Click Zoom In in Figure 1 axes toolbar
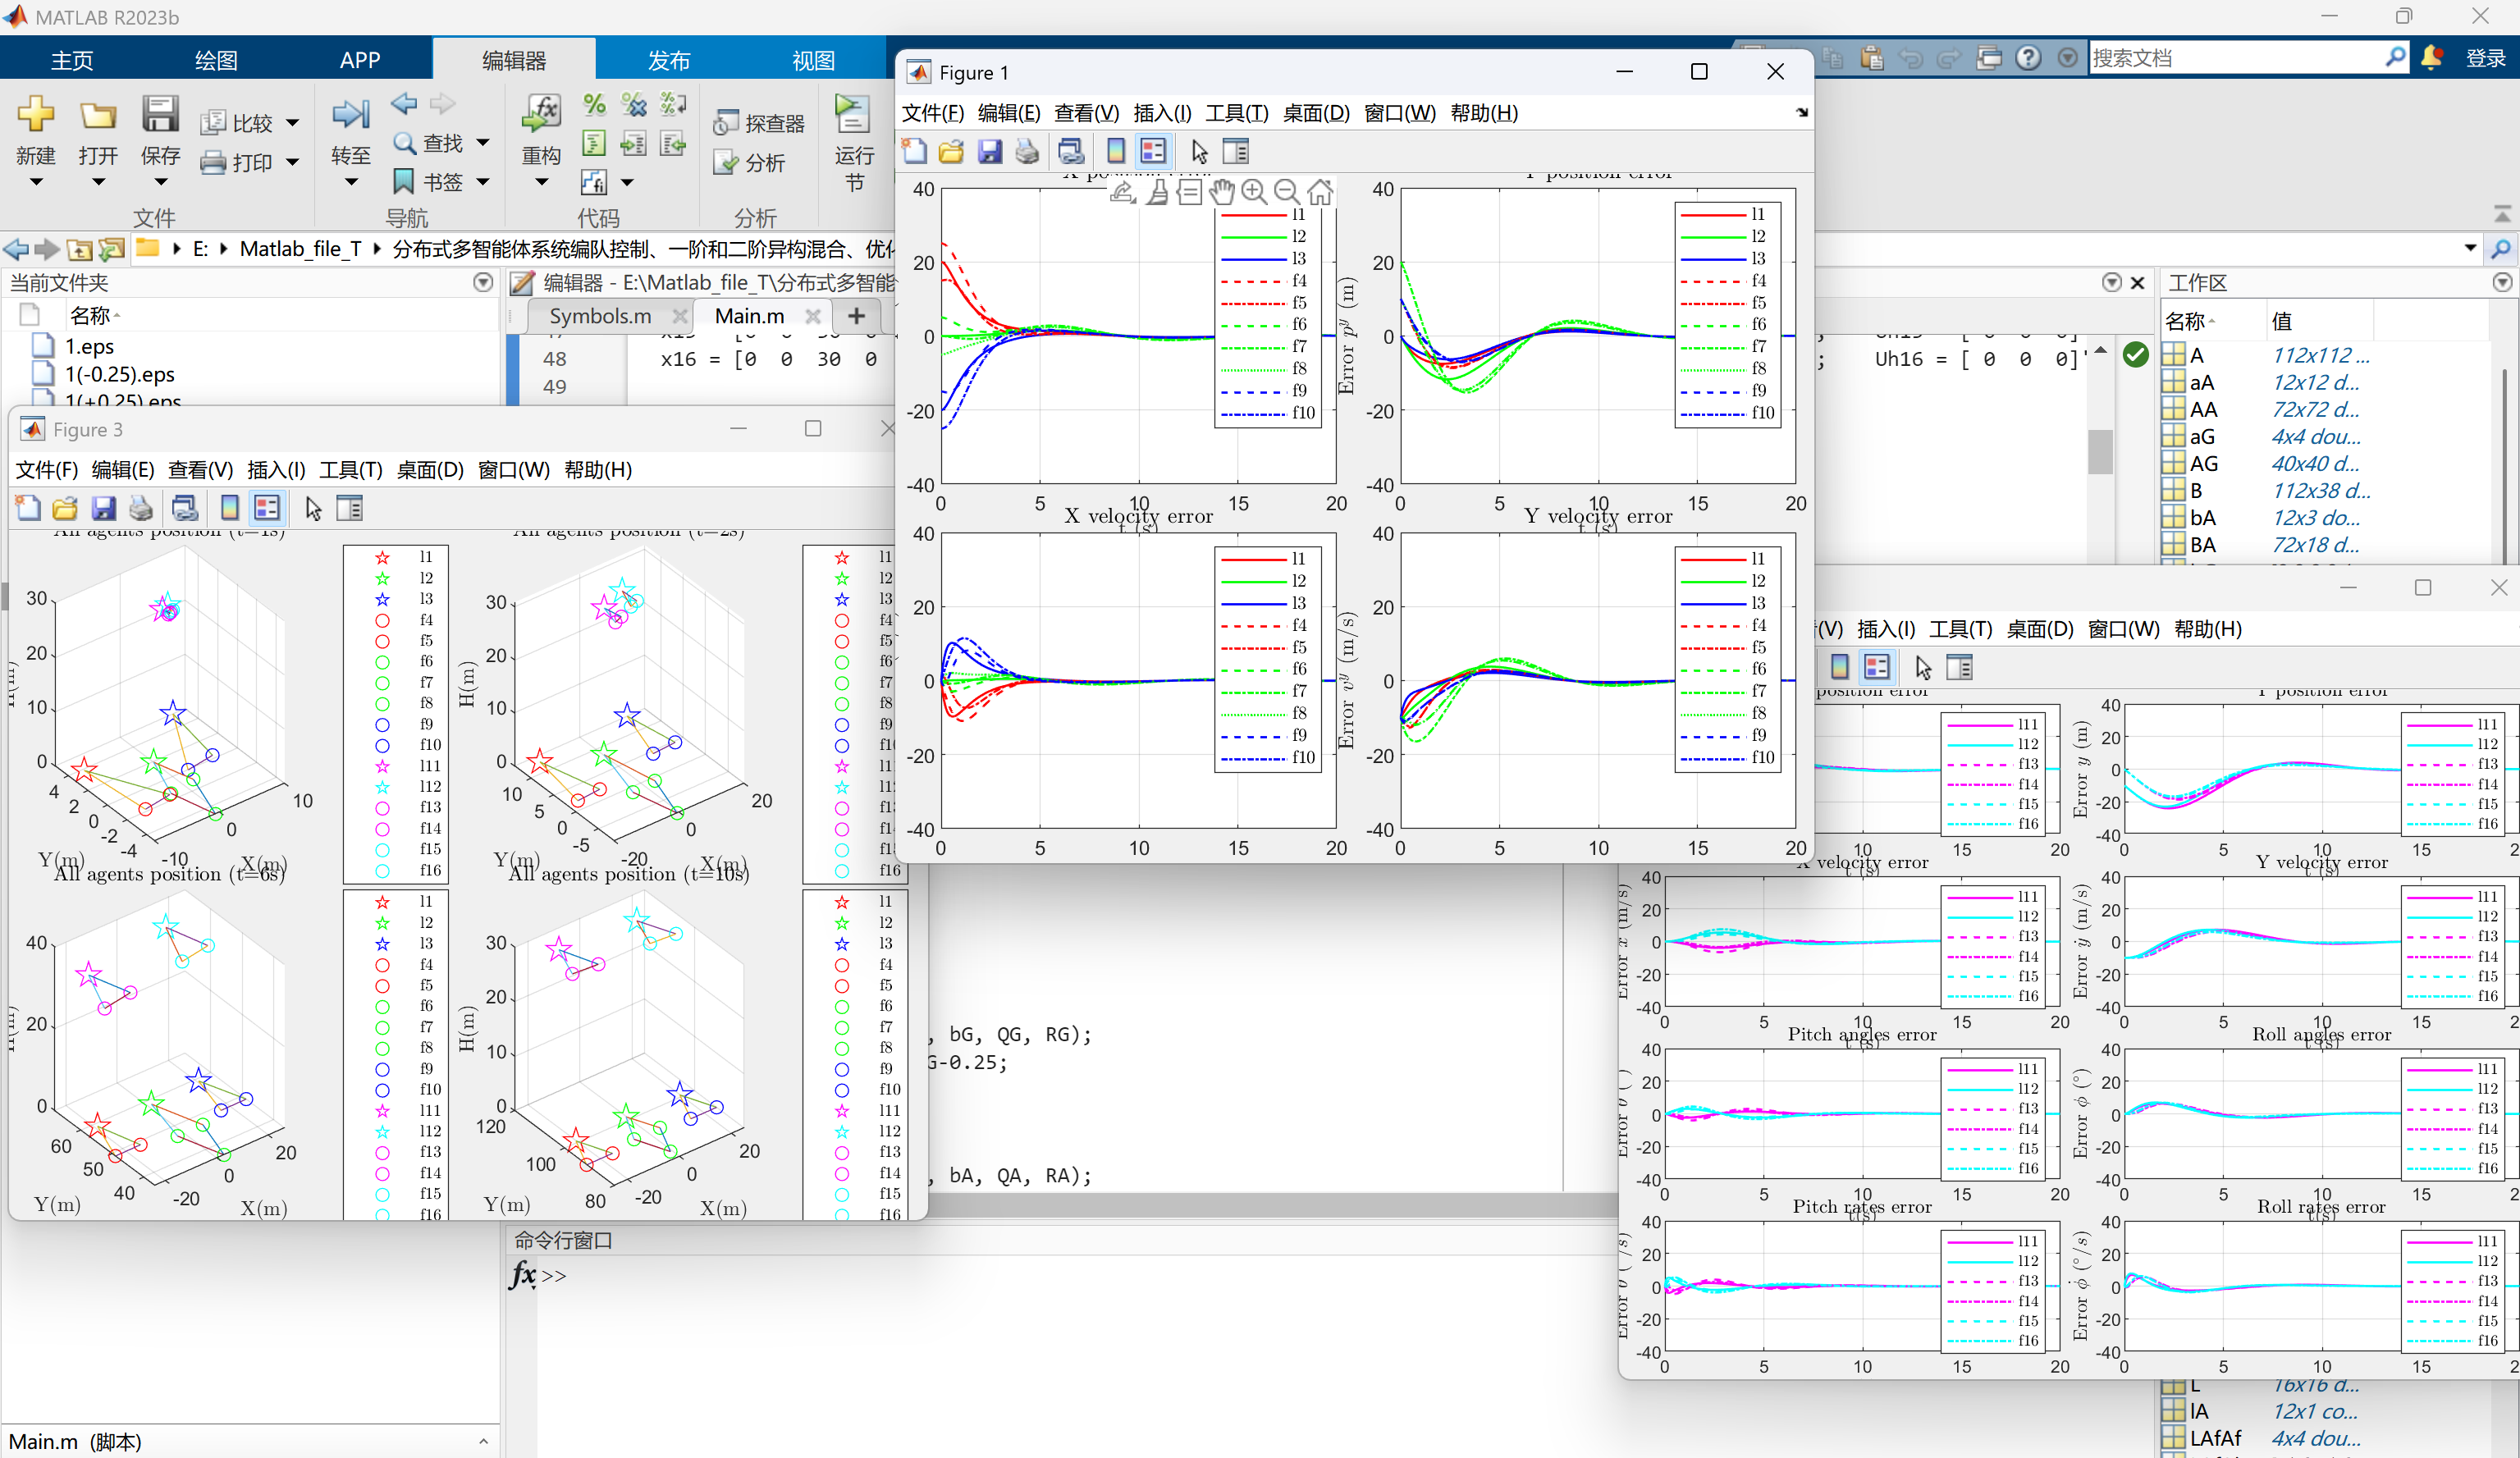The height and width of the screenshot is (1458, 2520). (x=1253, y=192)
